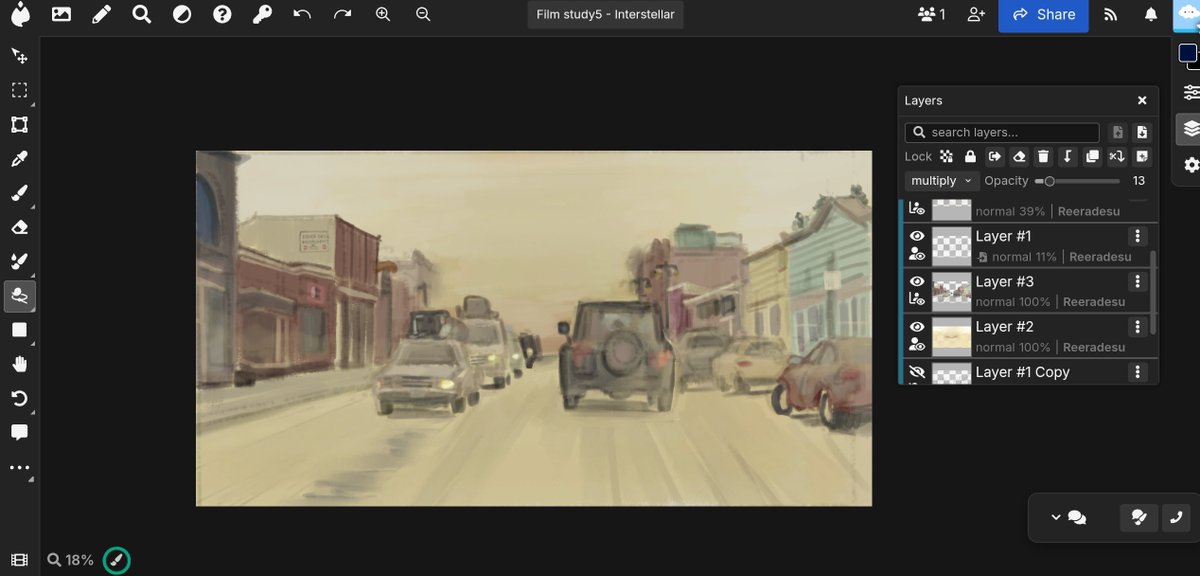
Task: Delete layer with the trash icon
Action: (x=1043, y=156)
